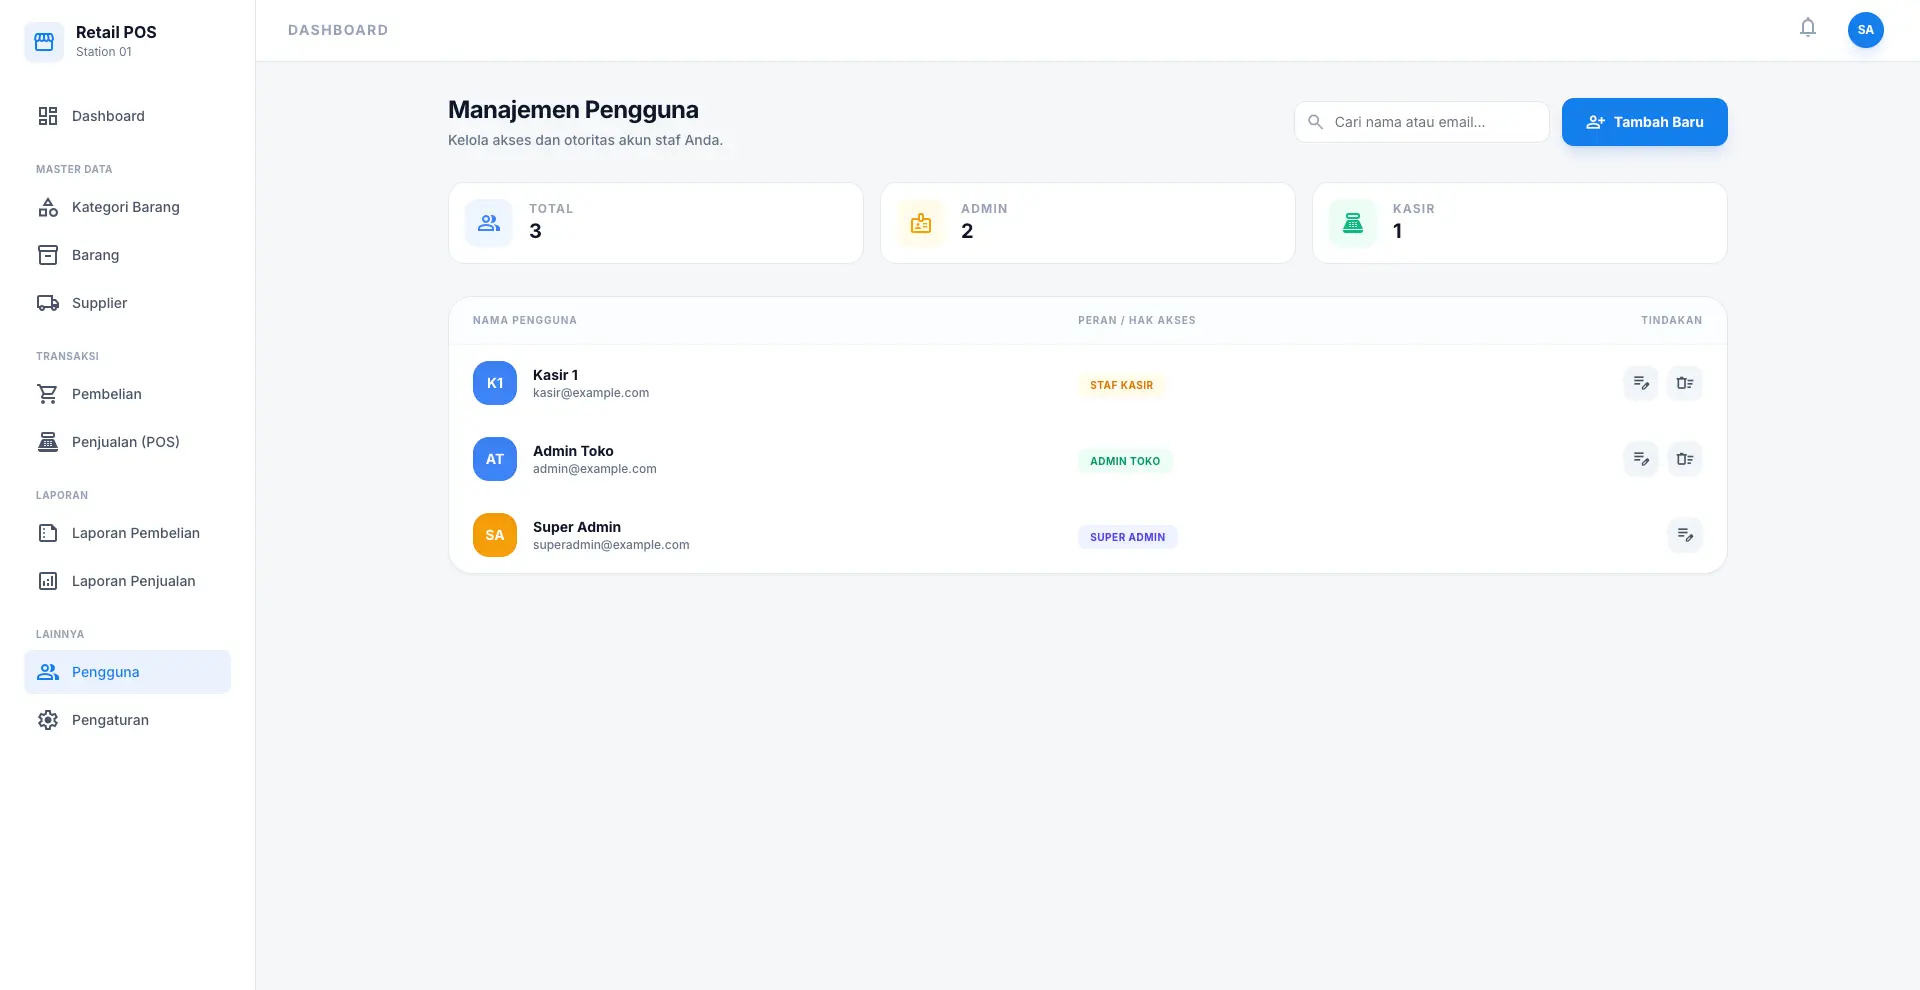The height and width of the screenshot is (990, 1920).
Task: Open the SA profile avatar menu
Action: [x=1865, y=30]
